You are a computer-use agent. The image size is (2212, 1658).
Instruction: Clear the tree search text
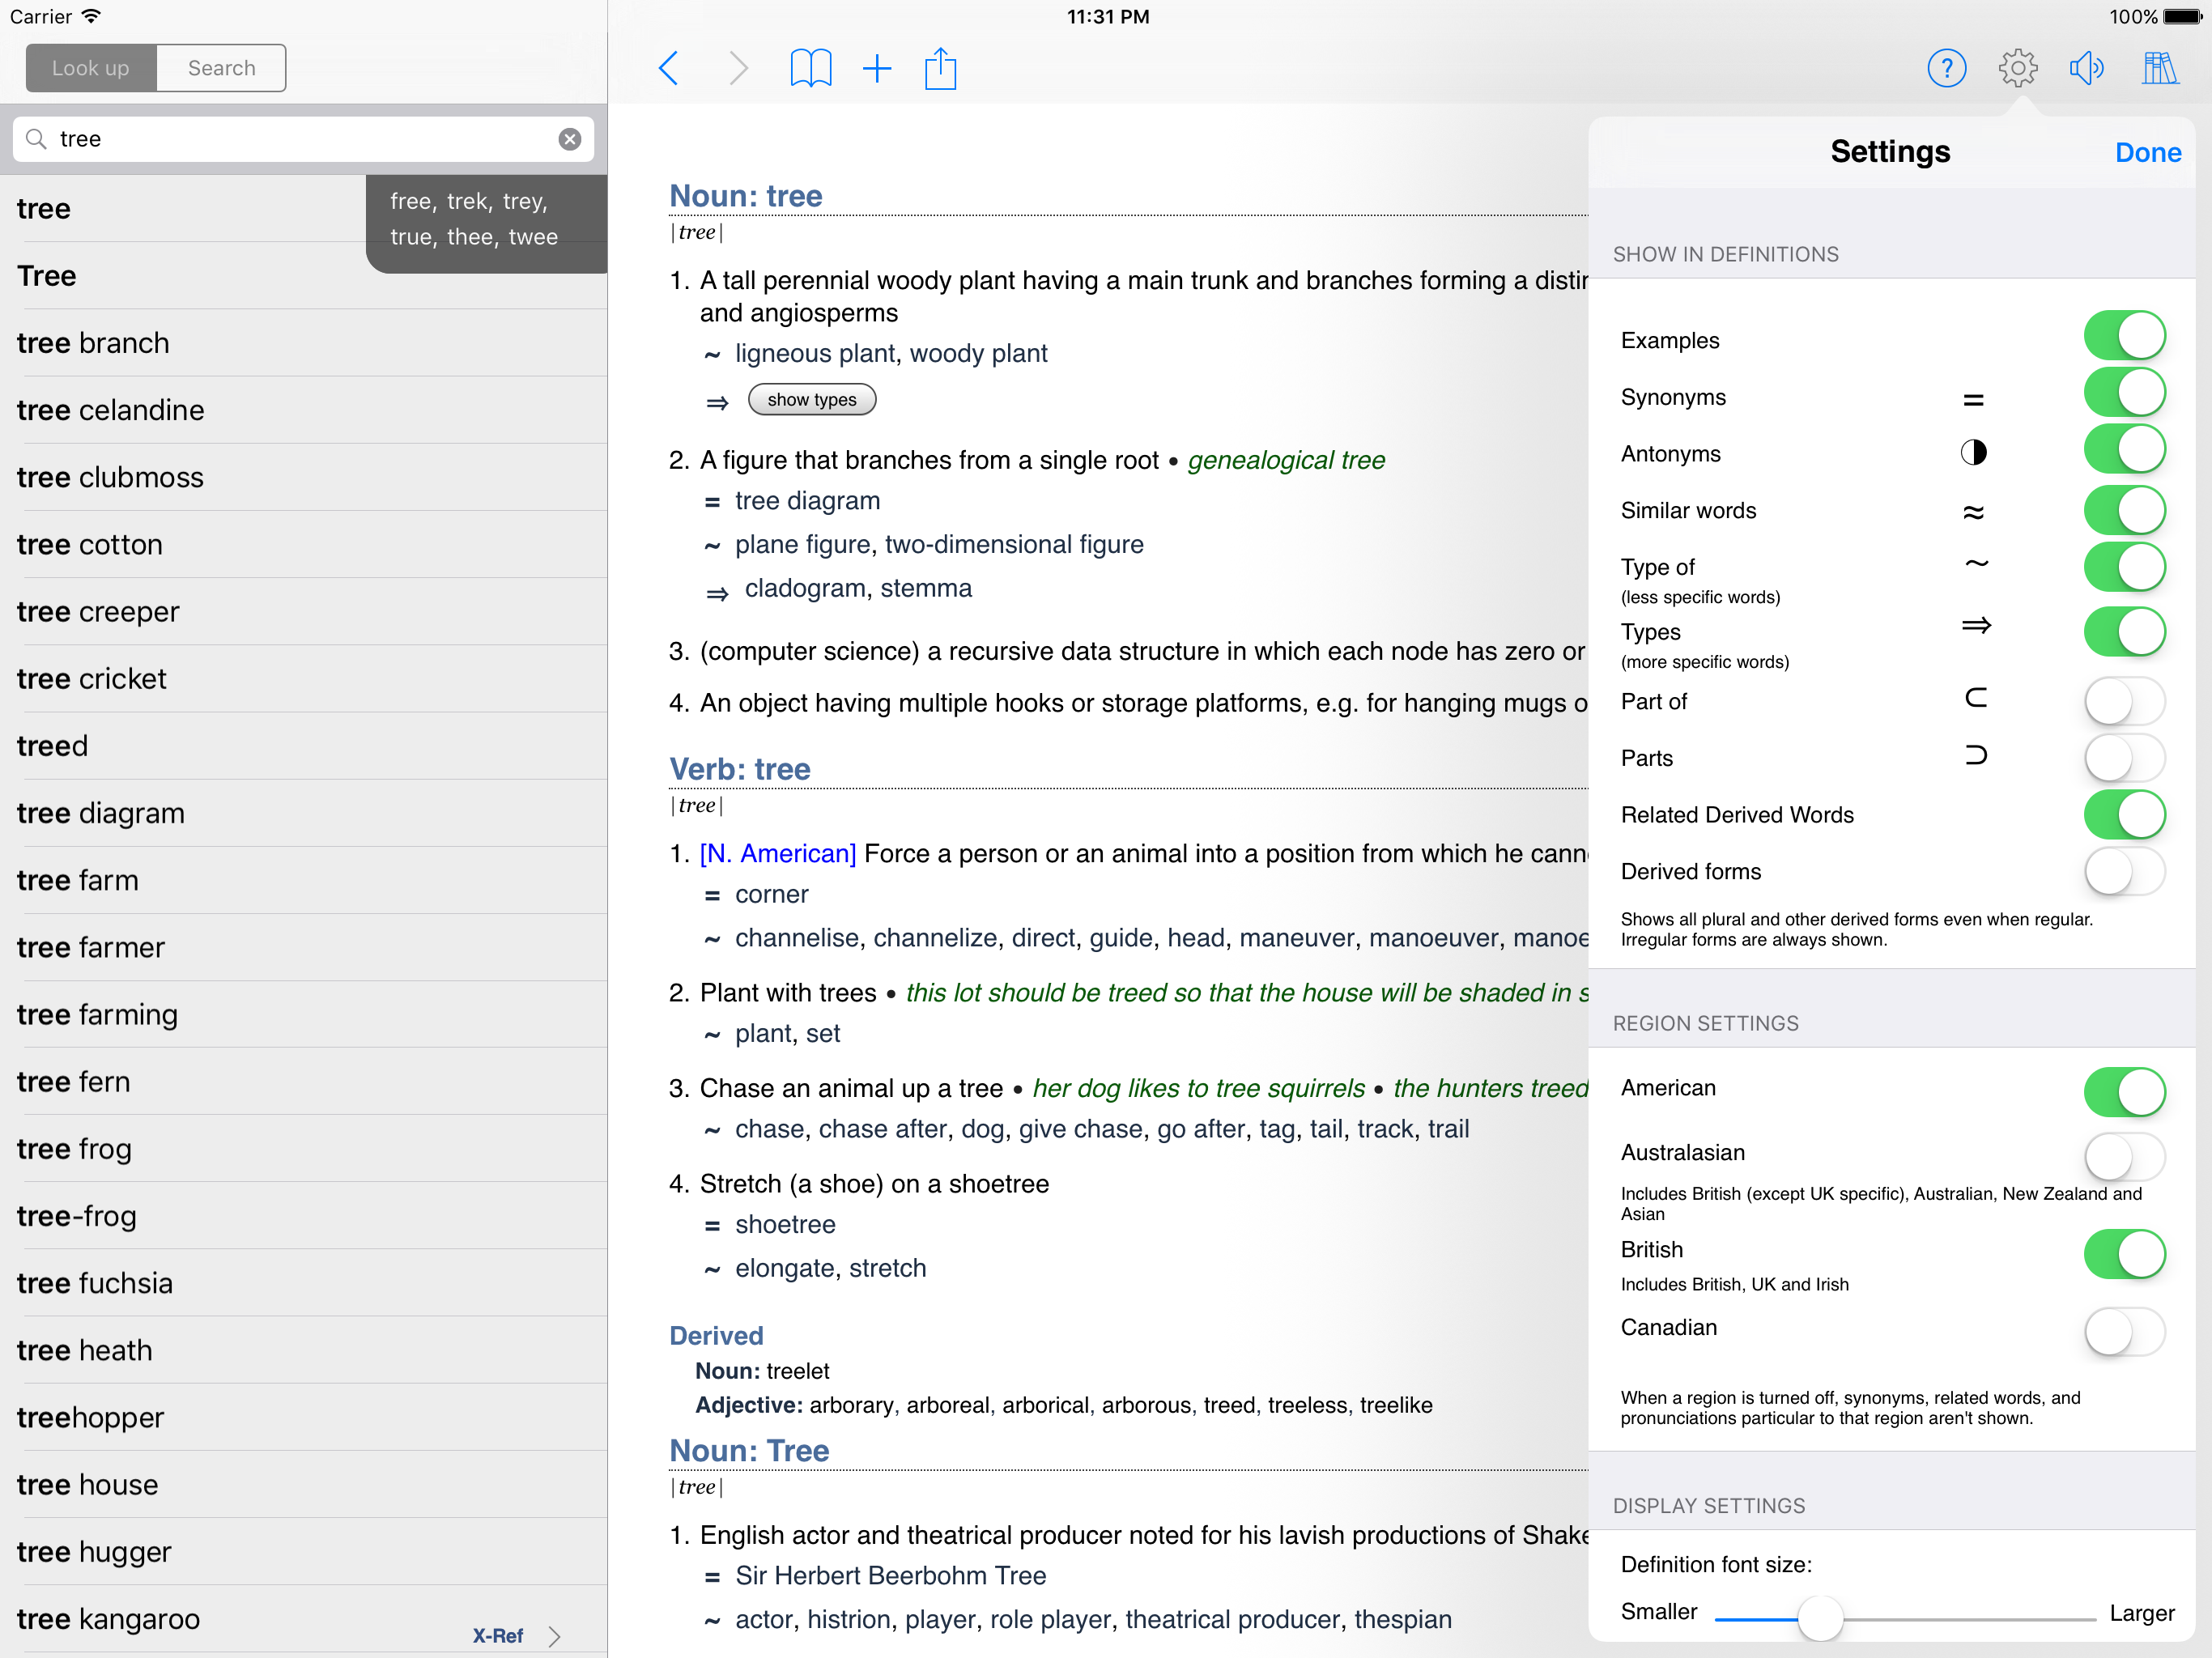pos(569,139)
